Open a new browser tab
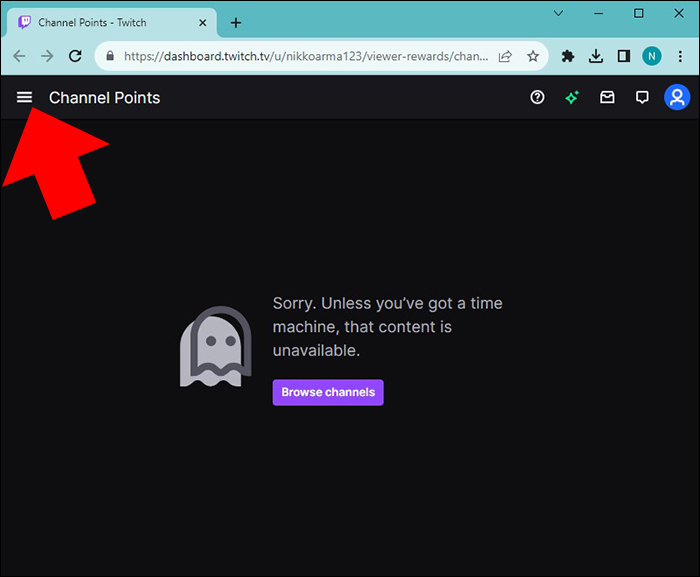Viewport: 700px width, 577px height. pos(236,23)
